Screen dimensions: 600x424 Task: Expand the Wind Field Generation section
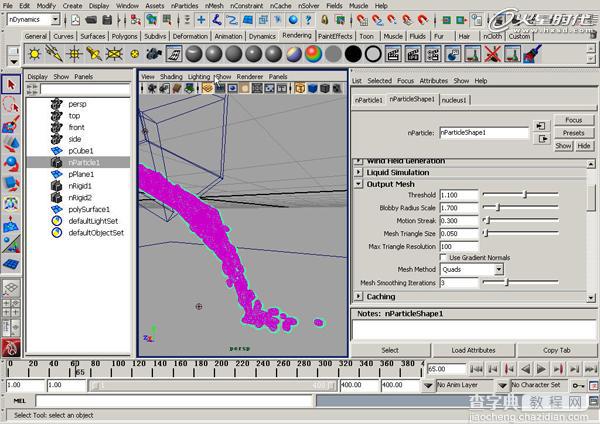[358, 161]
